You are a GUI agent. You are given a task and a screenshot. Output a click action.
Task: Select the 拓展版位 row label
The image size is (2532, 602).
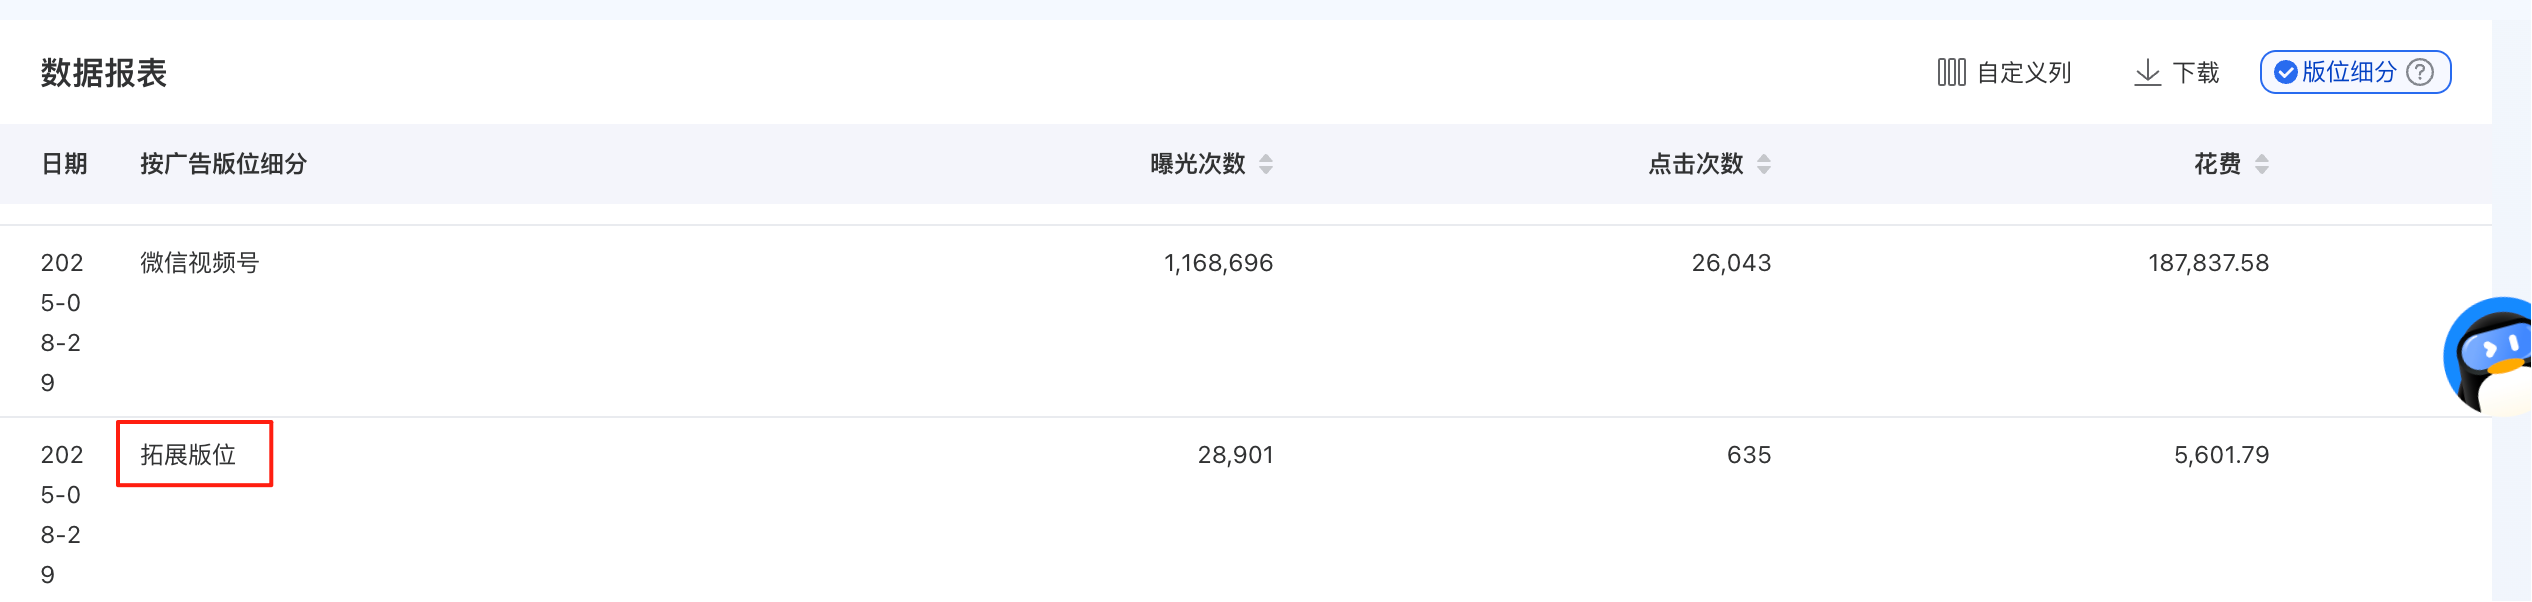tap(188, 455)
